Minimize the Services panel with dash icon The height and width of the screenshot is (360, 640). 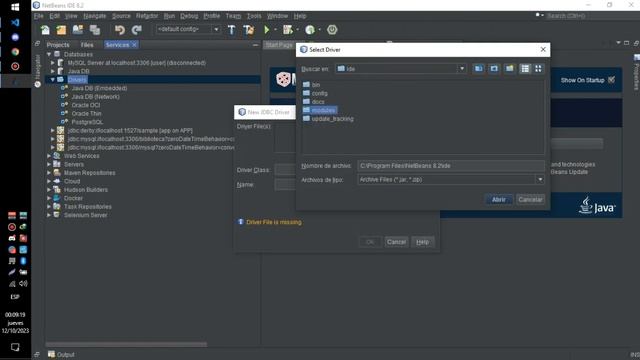click(x=256, y=45)
